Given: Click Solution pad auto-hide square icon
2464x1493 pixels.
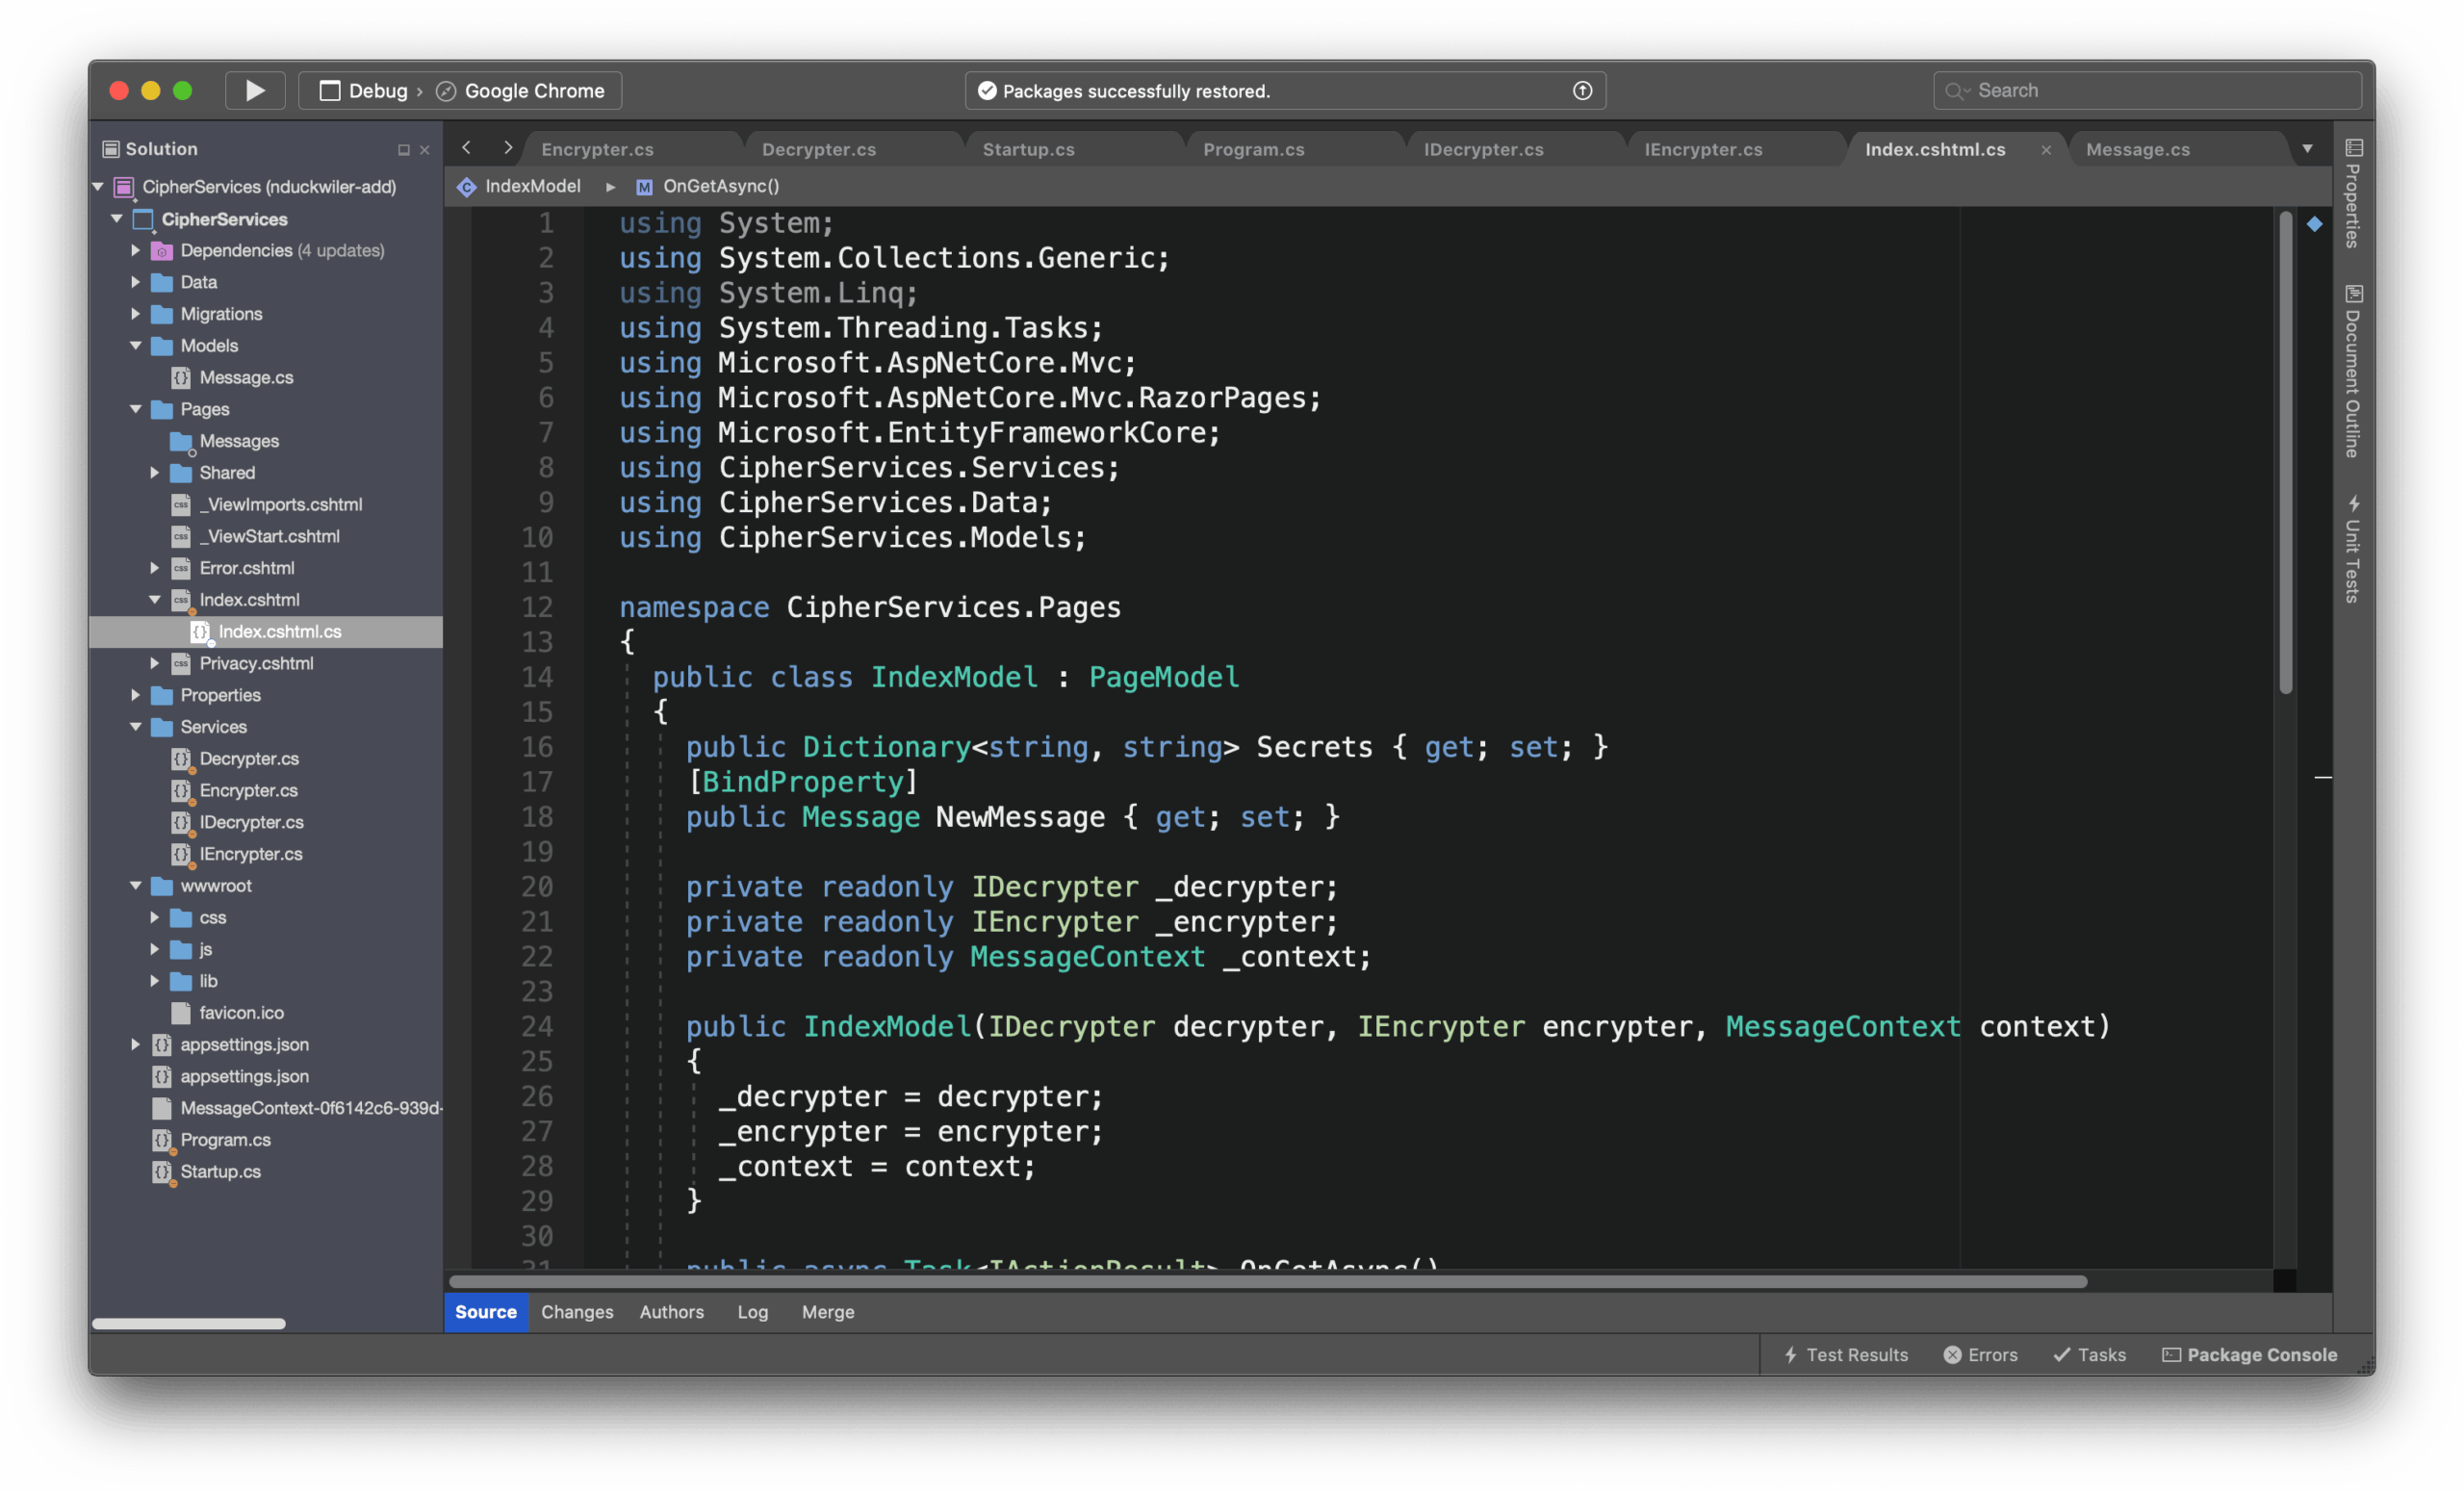Looking at the screenshot, I should [x=404, y=150].
